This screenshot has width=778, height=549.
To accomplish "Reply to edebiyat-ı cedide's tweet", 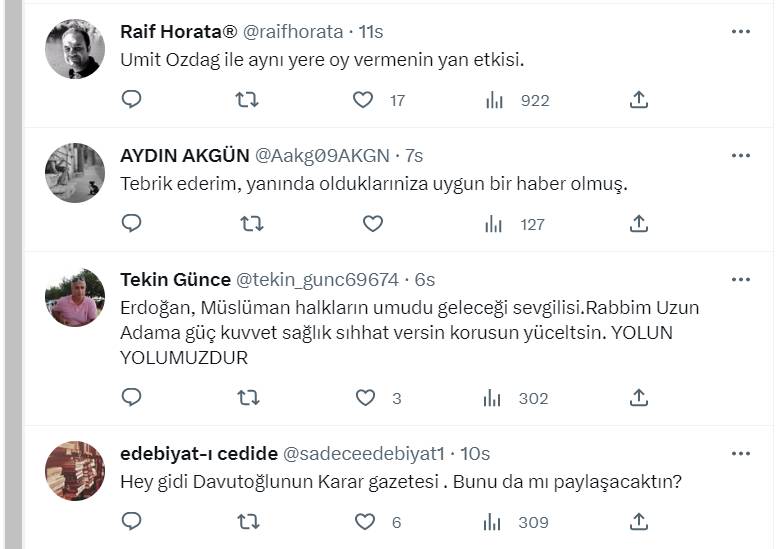I will point(132,522).
